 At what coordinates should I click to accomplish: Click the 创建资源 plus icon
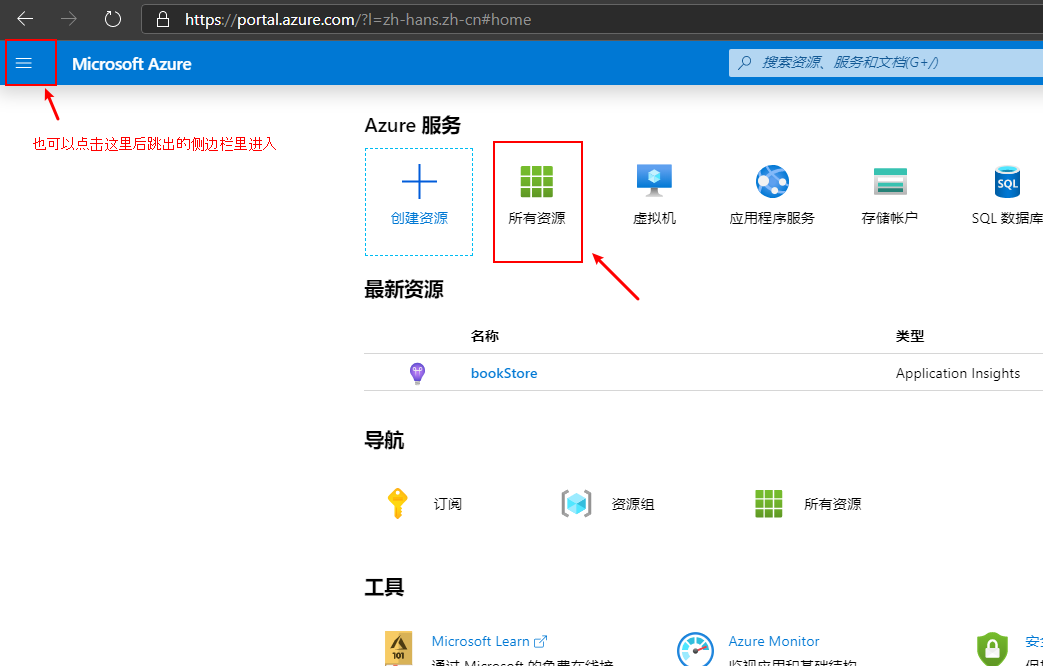(419, 181)
